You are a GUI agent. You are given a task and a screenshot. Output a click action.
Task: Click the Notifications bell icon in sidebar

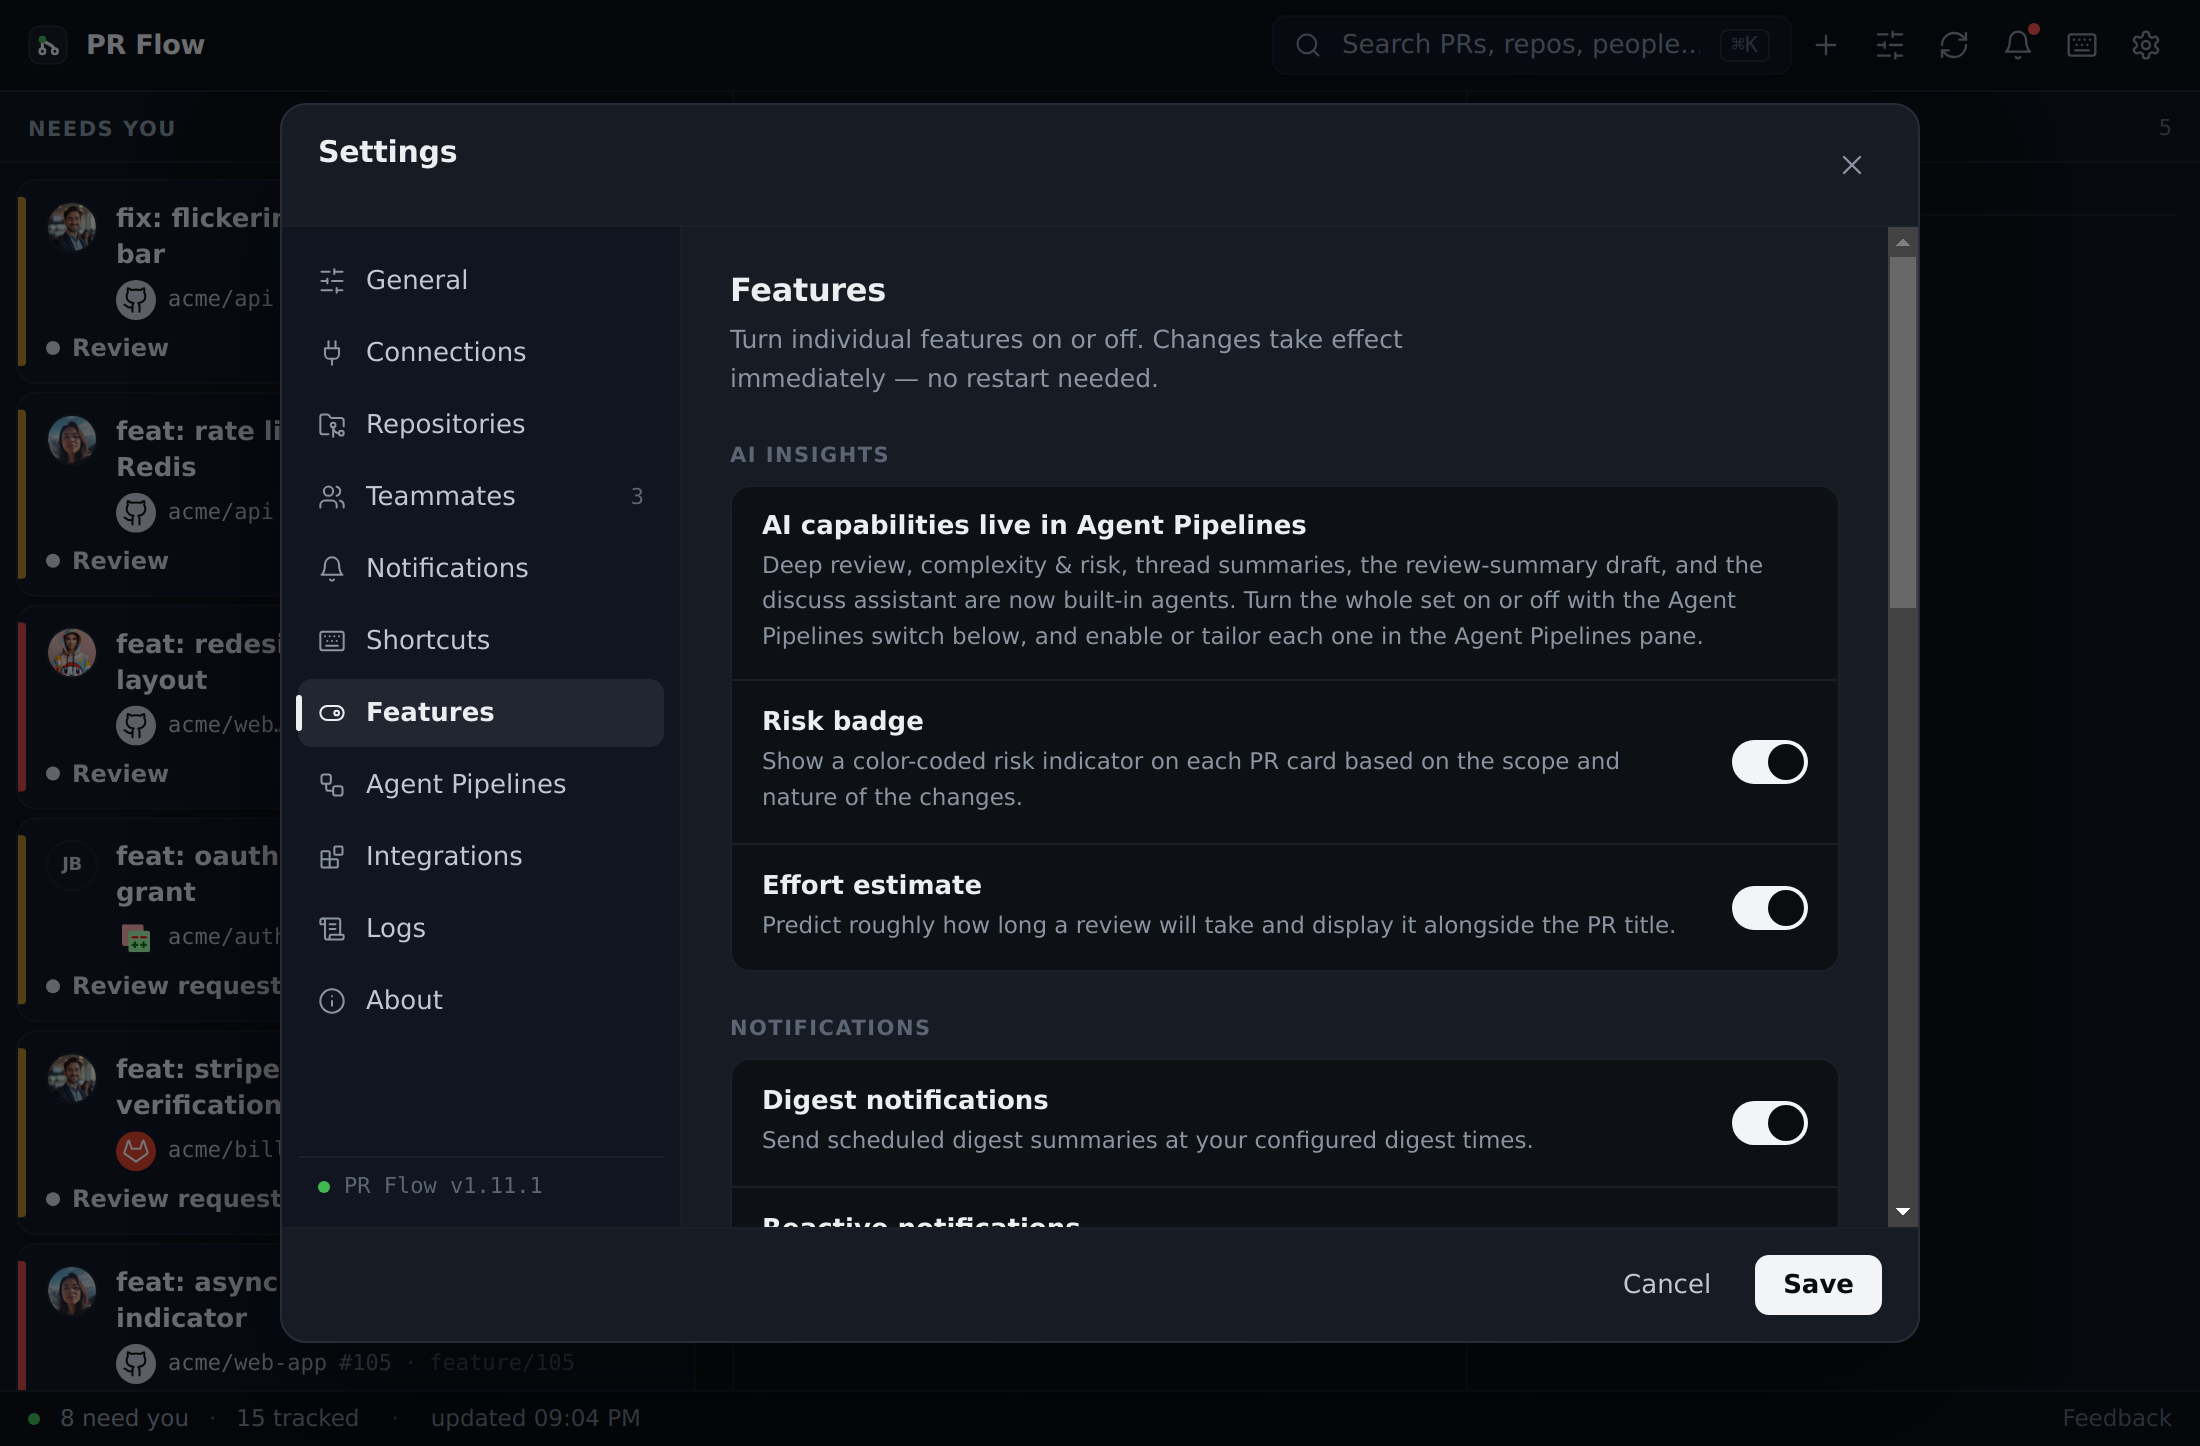pos(332,569)
